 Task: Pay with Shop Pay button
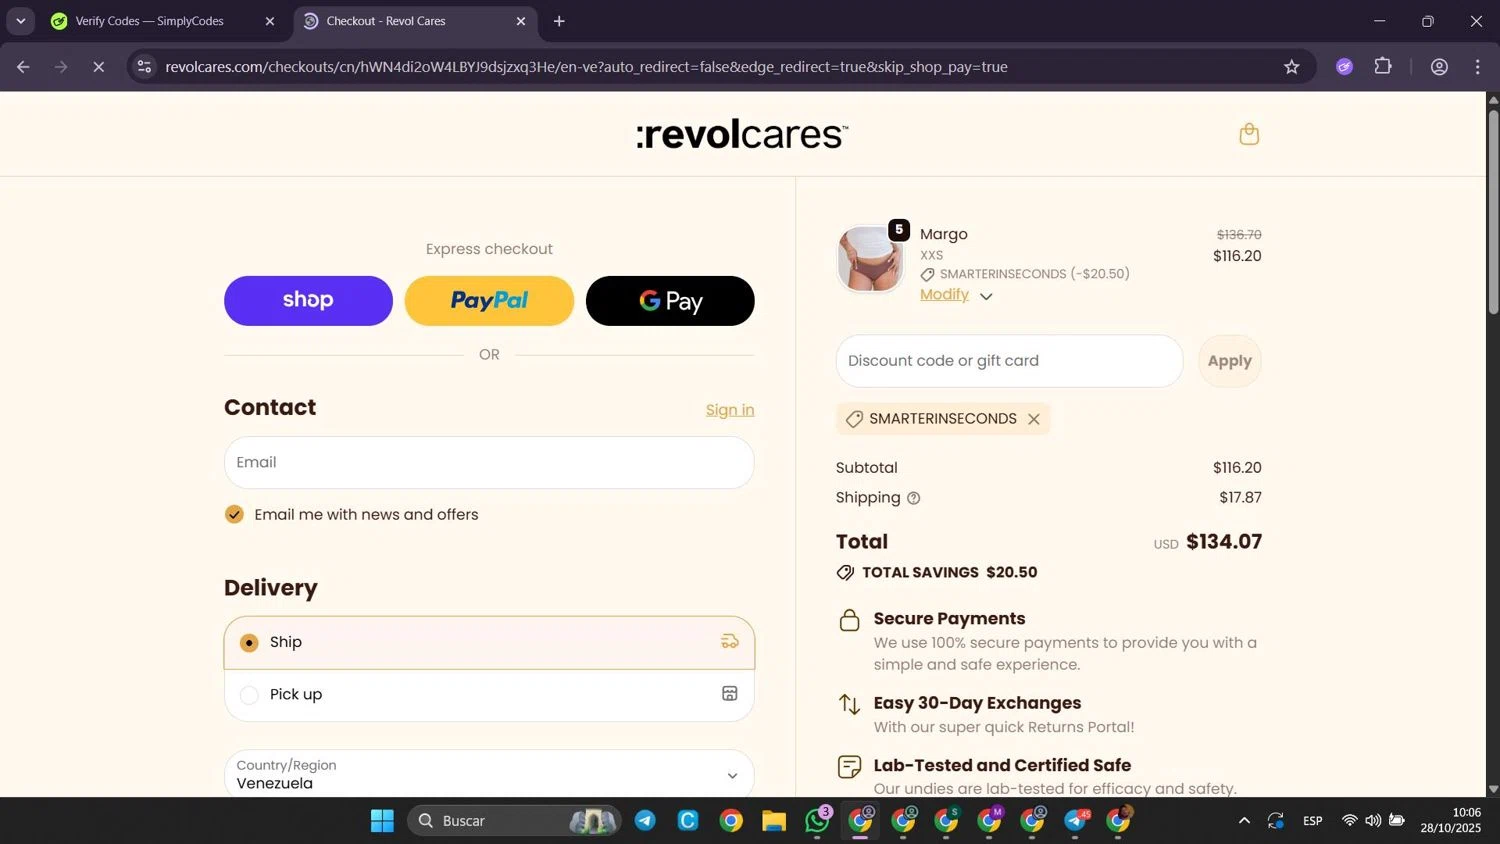(x=308, y=301)
